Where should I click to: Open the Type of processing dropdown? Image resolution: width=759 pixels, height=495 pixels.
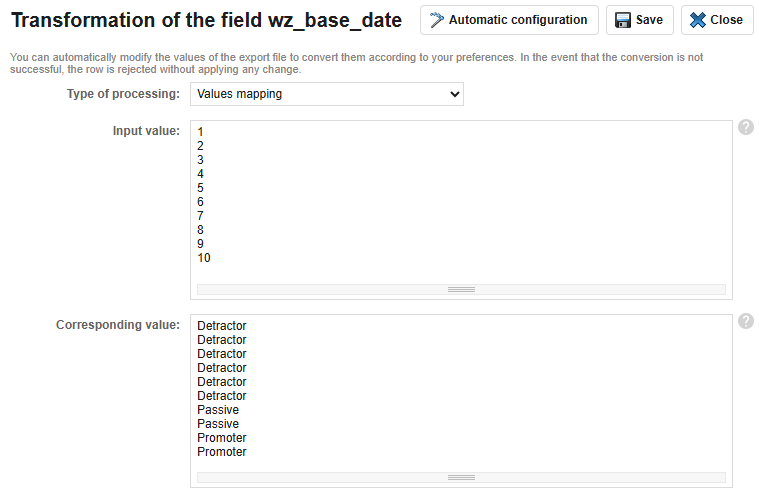(x=326, y=94)
